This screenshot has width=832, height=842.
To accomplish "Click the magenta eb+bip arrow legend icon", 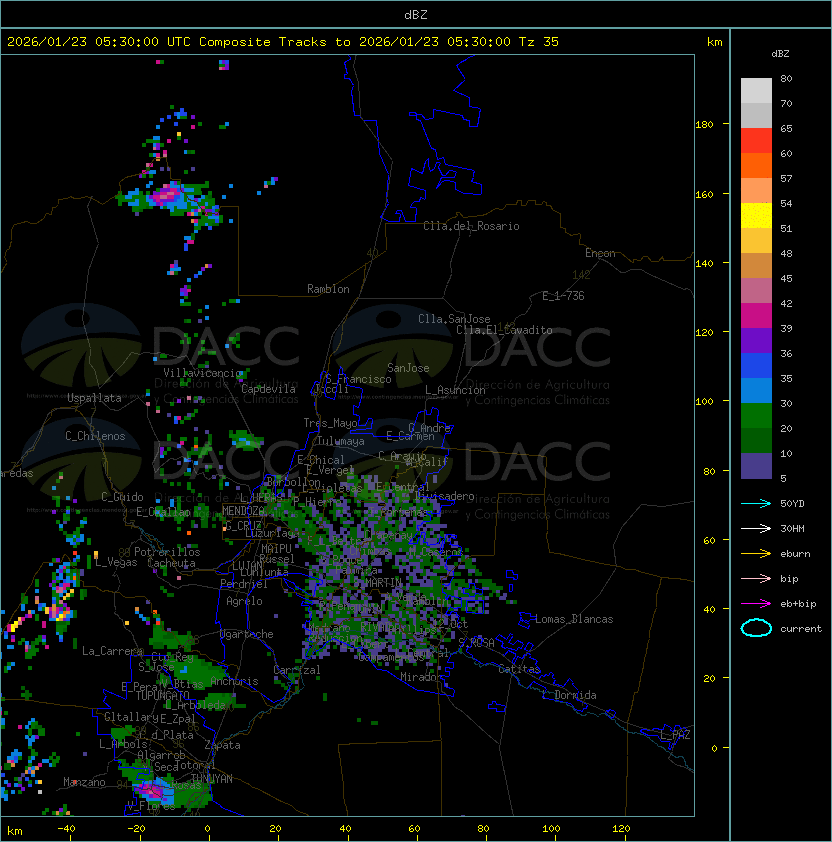I will tap(756, 604).
